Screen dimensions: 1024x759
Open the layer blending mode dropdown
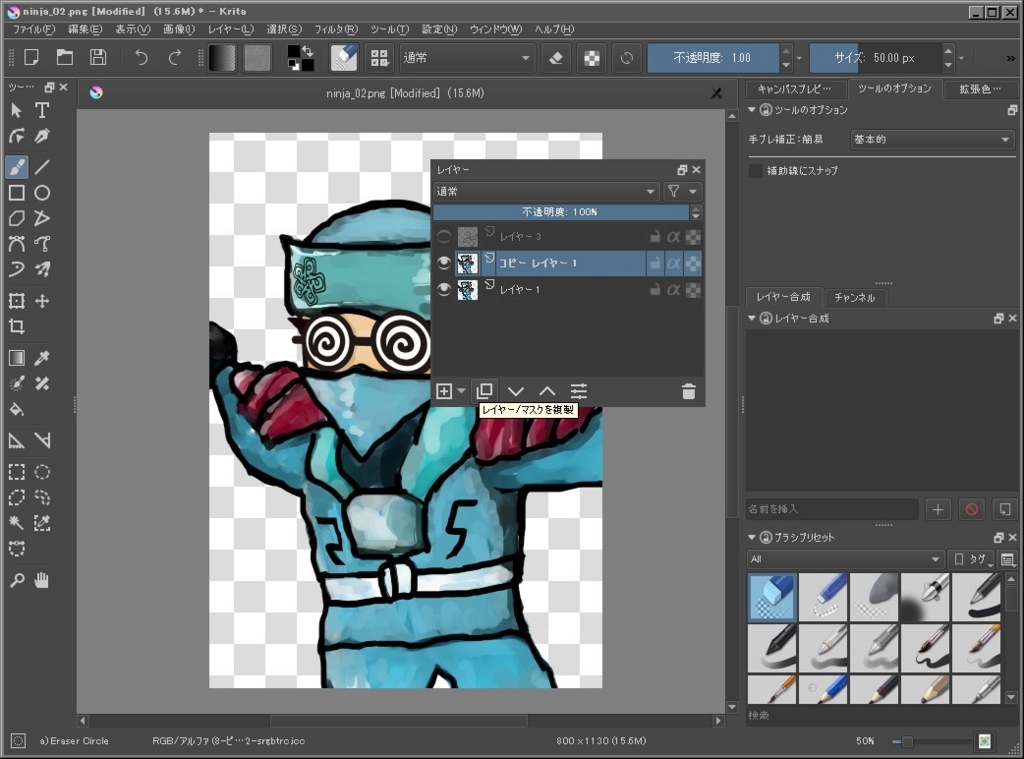click(546, 191)
